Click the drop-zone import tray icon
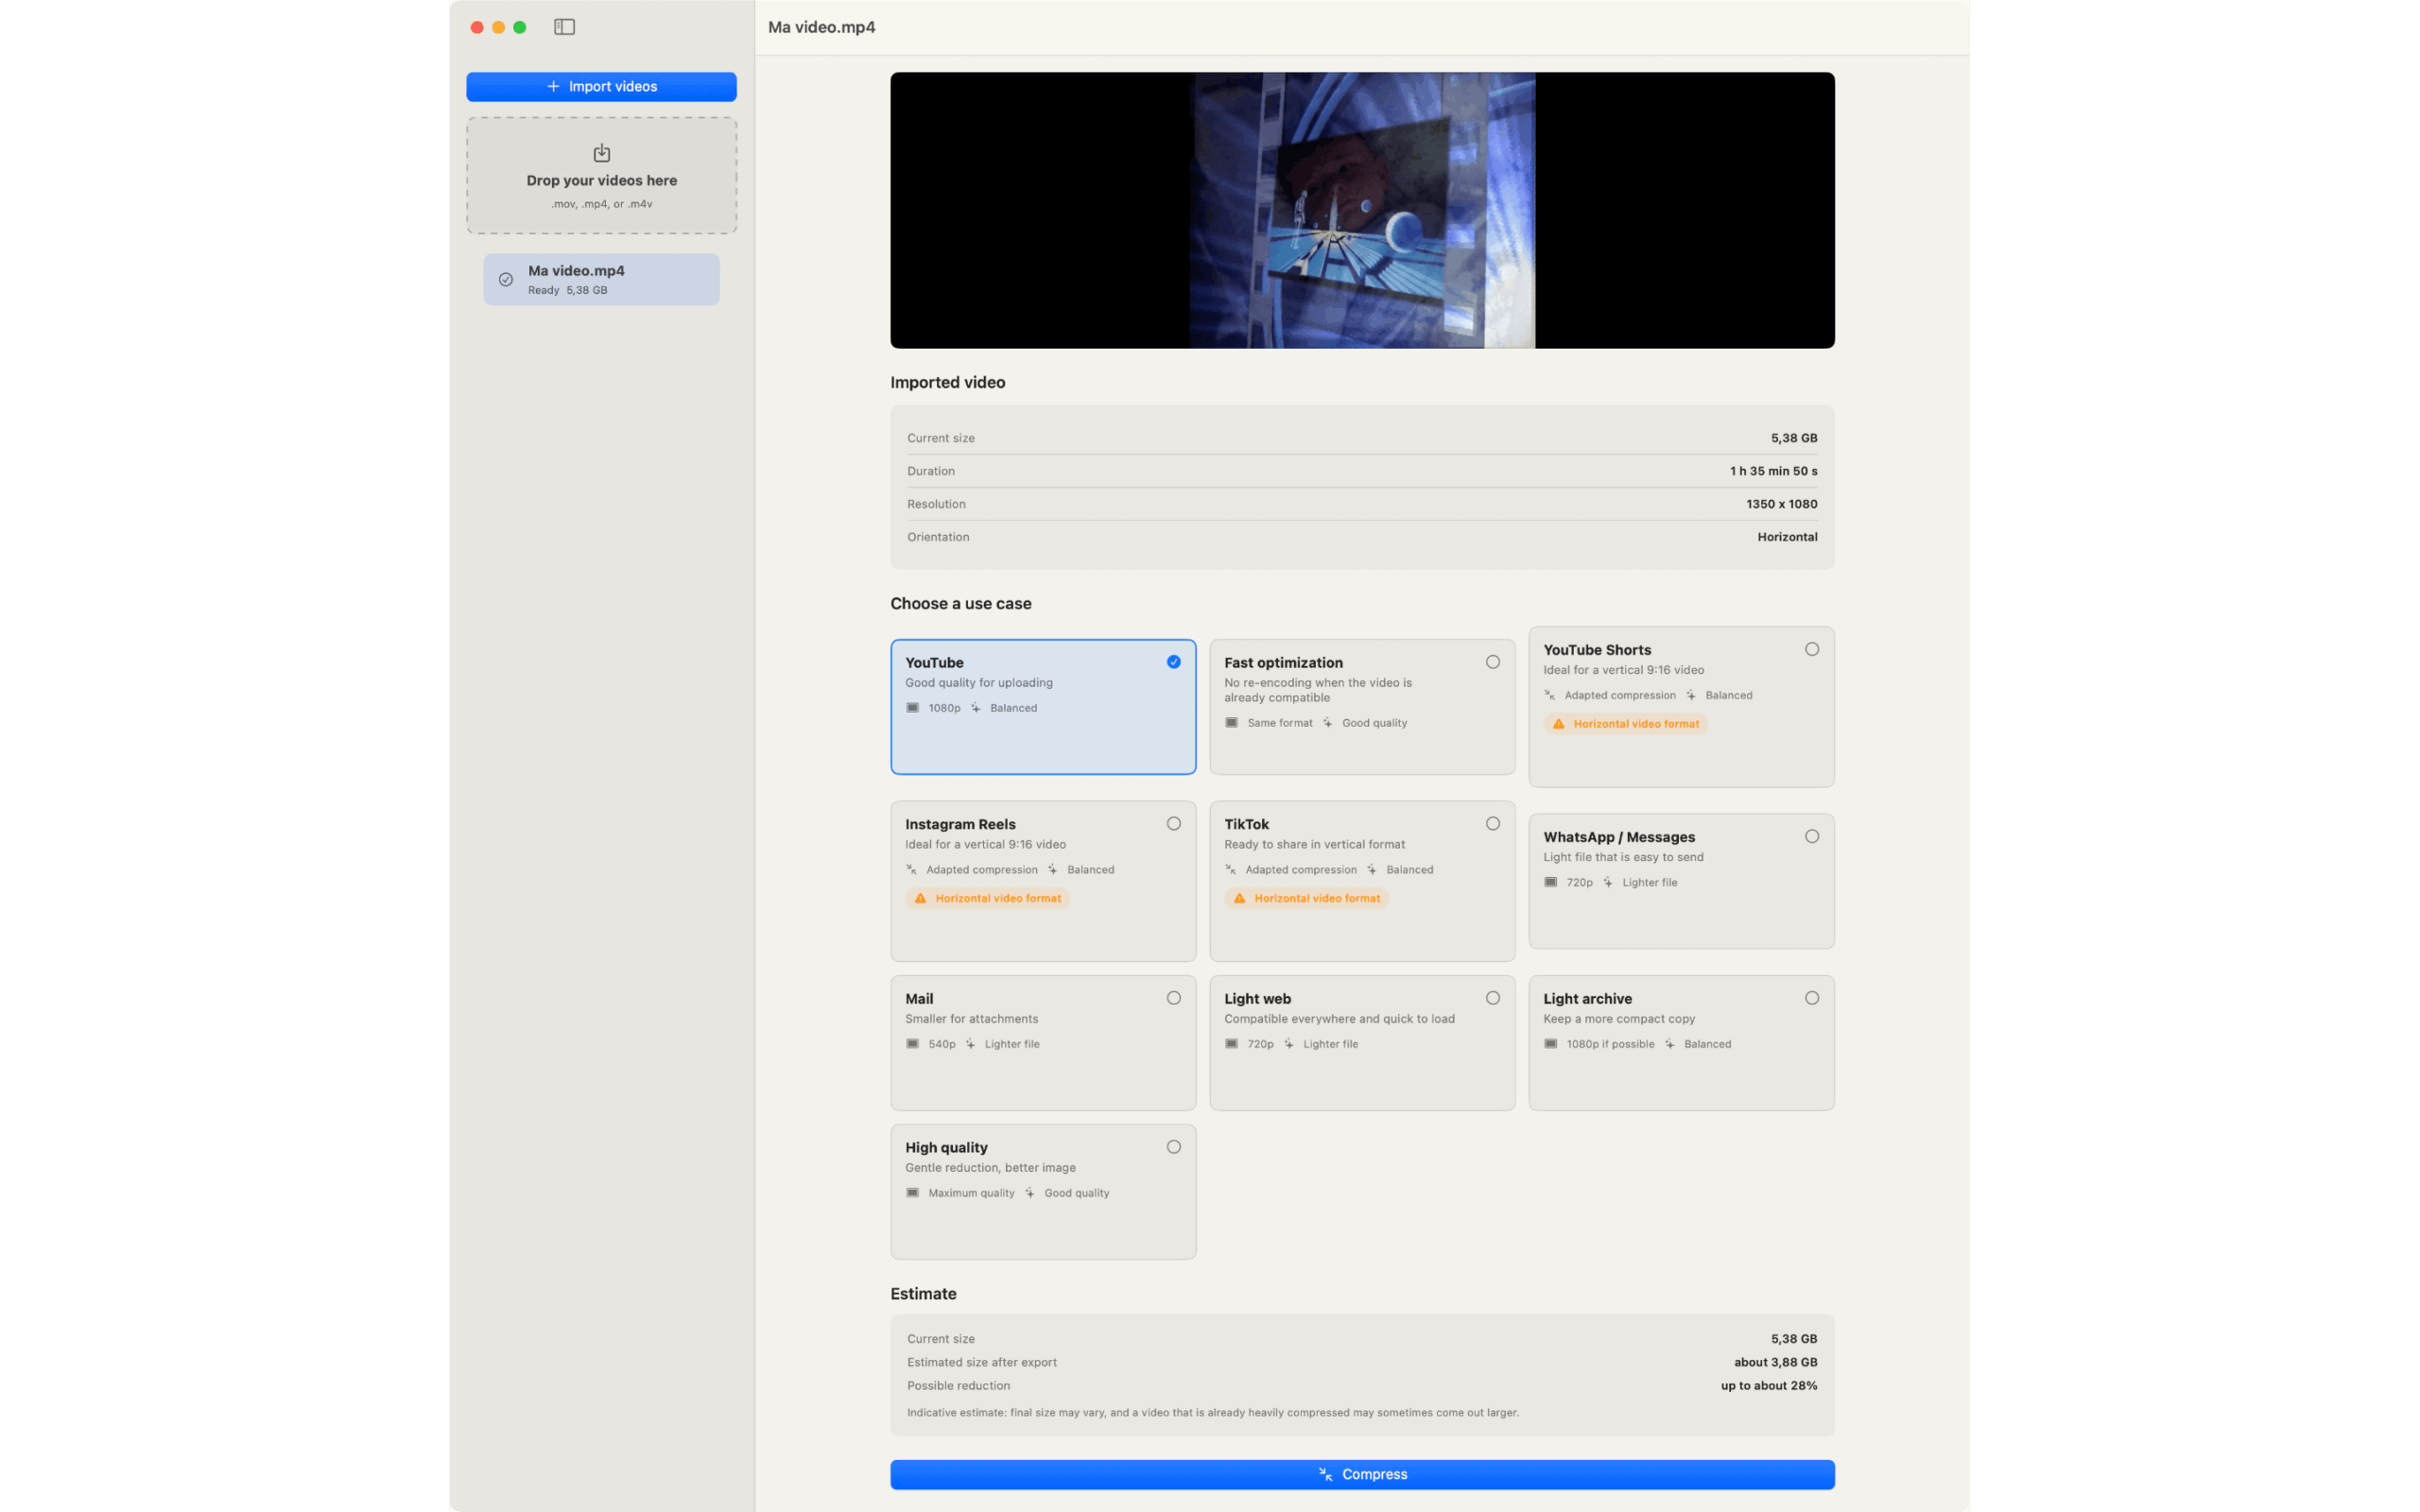The width and height of the screenshot is (2420, 1512). pos(601,153)
